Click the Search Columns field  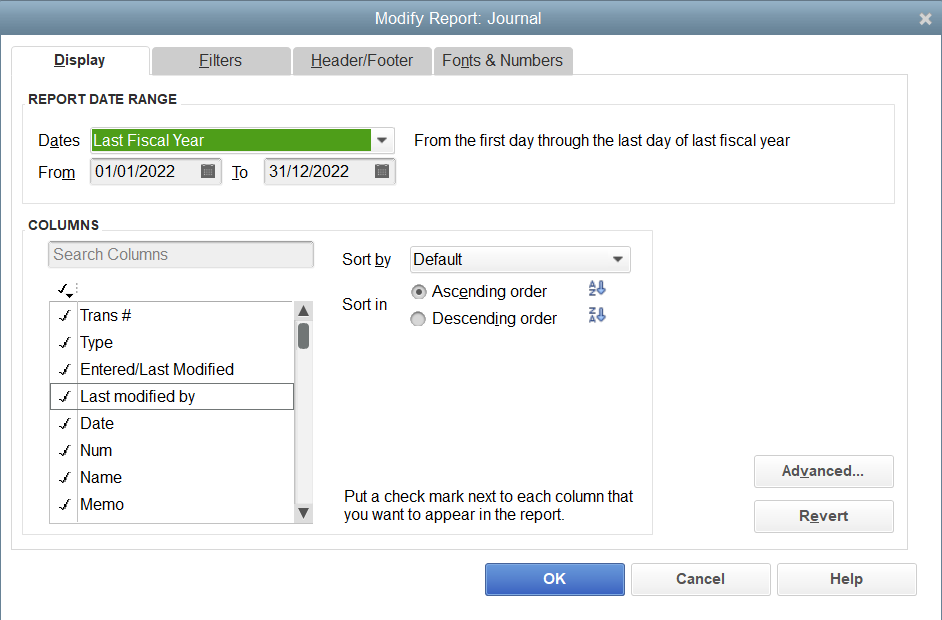[181, 255]
